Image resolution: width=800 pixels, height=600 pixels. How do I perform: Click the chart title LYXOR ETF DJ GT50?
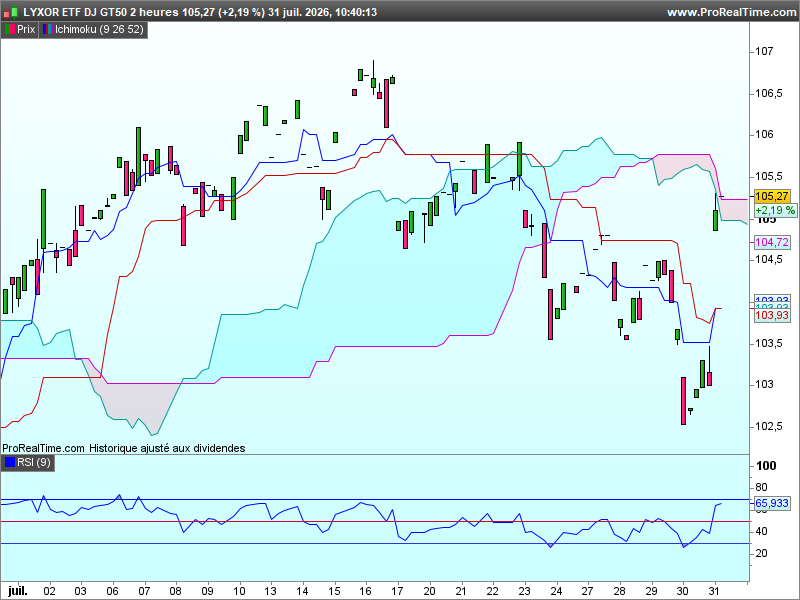click(74, 12)
